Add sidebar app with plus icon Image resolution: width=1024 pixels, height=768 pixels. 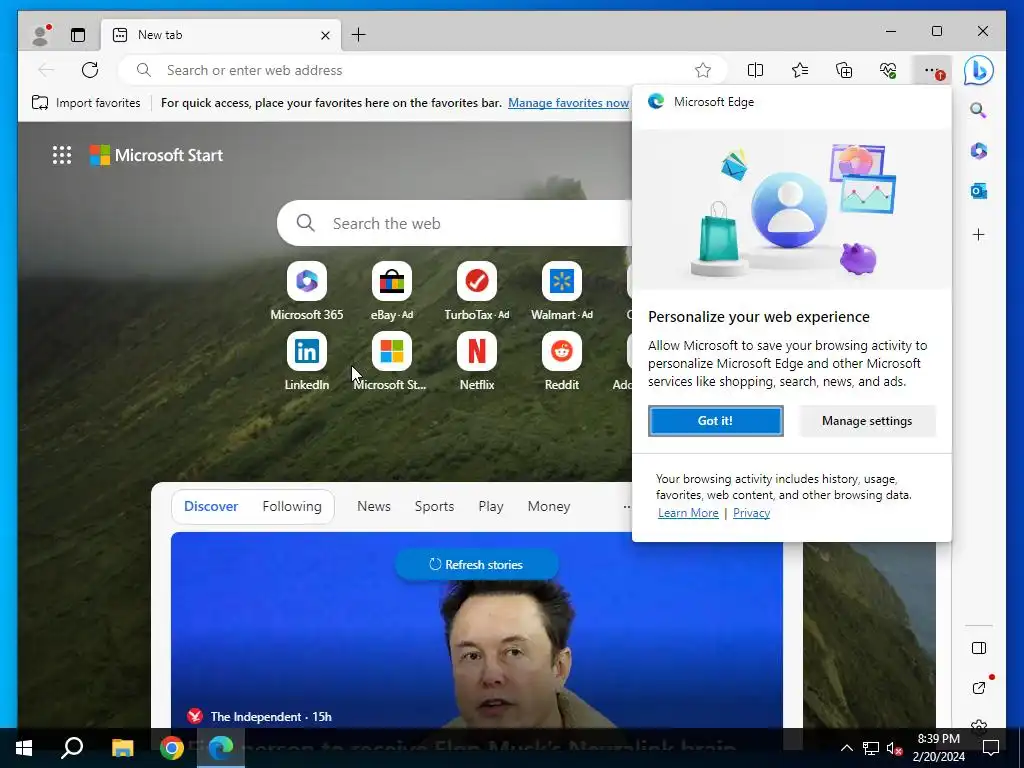click(x=978, y=234)
